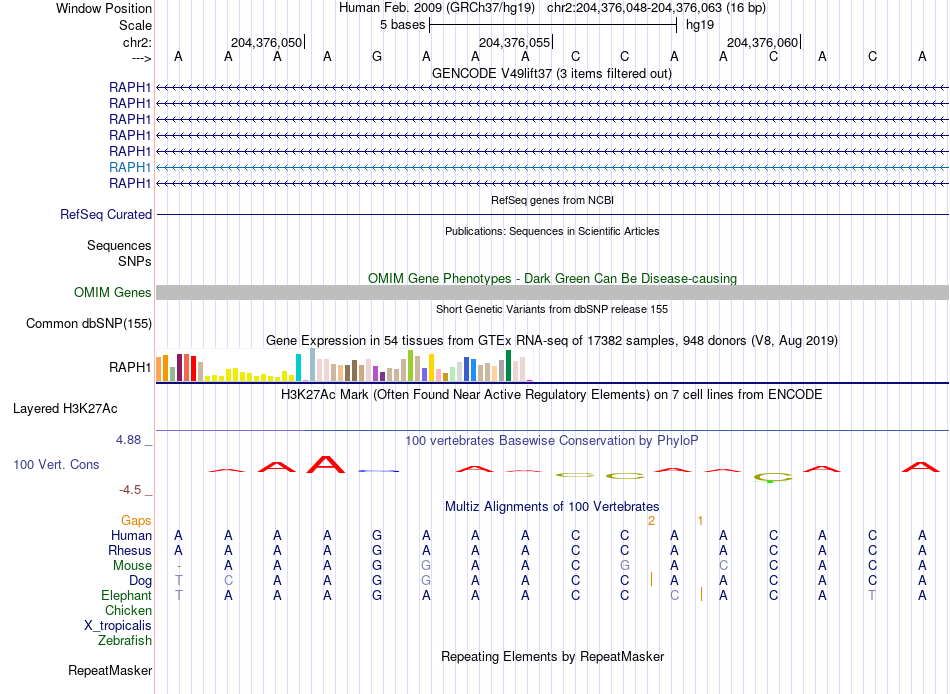Open the Common dbSNP(155) track label

click(x=89, y=324)
